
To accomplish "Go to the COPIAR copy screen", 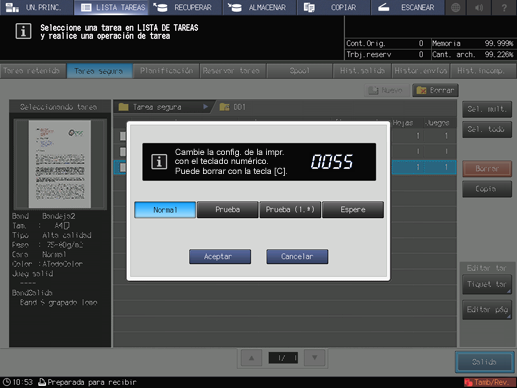I will (333, 7).
